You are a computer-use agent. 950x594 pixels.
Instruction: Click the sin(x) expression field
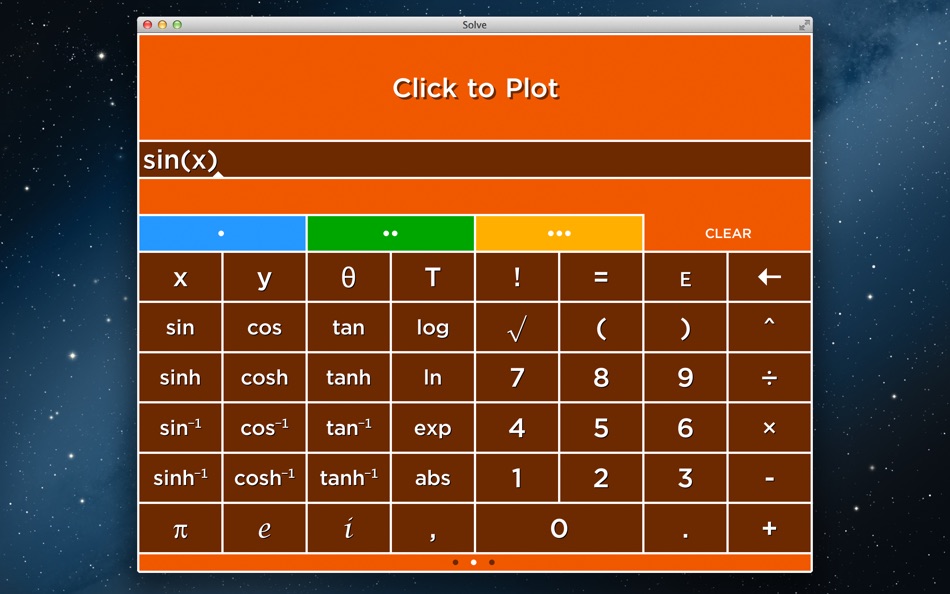pos(475,160)
